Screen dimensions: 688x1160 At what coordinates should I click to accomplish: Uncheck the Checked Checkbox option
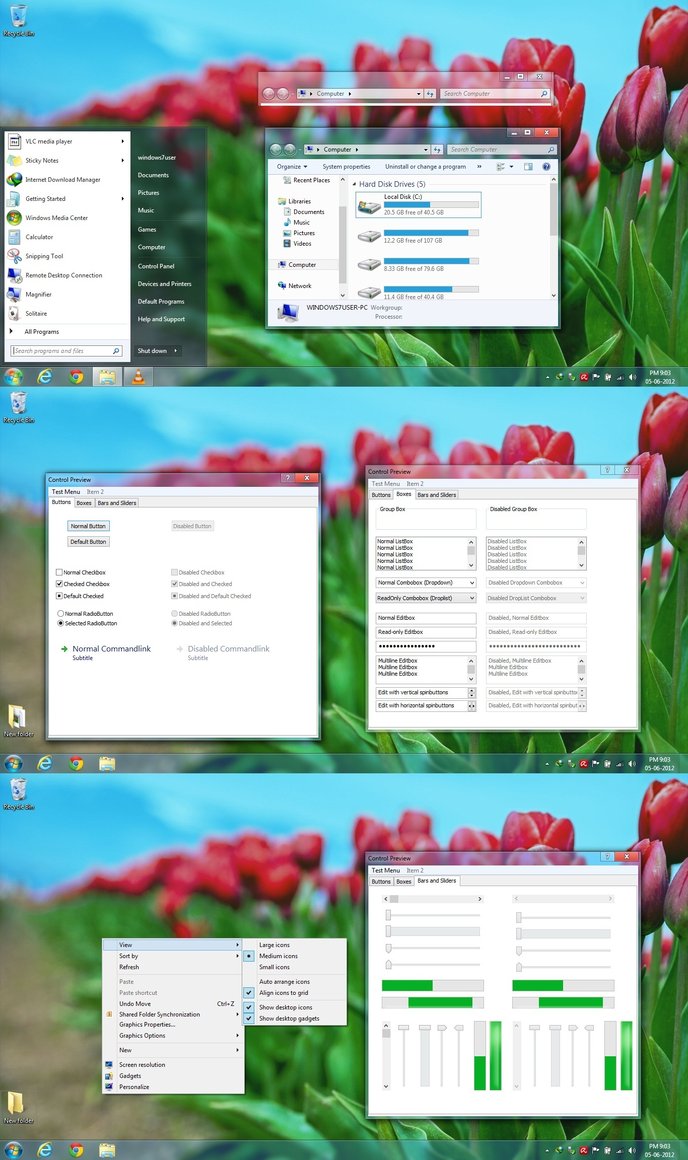60,584
